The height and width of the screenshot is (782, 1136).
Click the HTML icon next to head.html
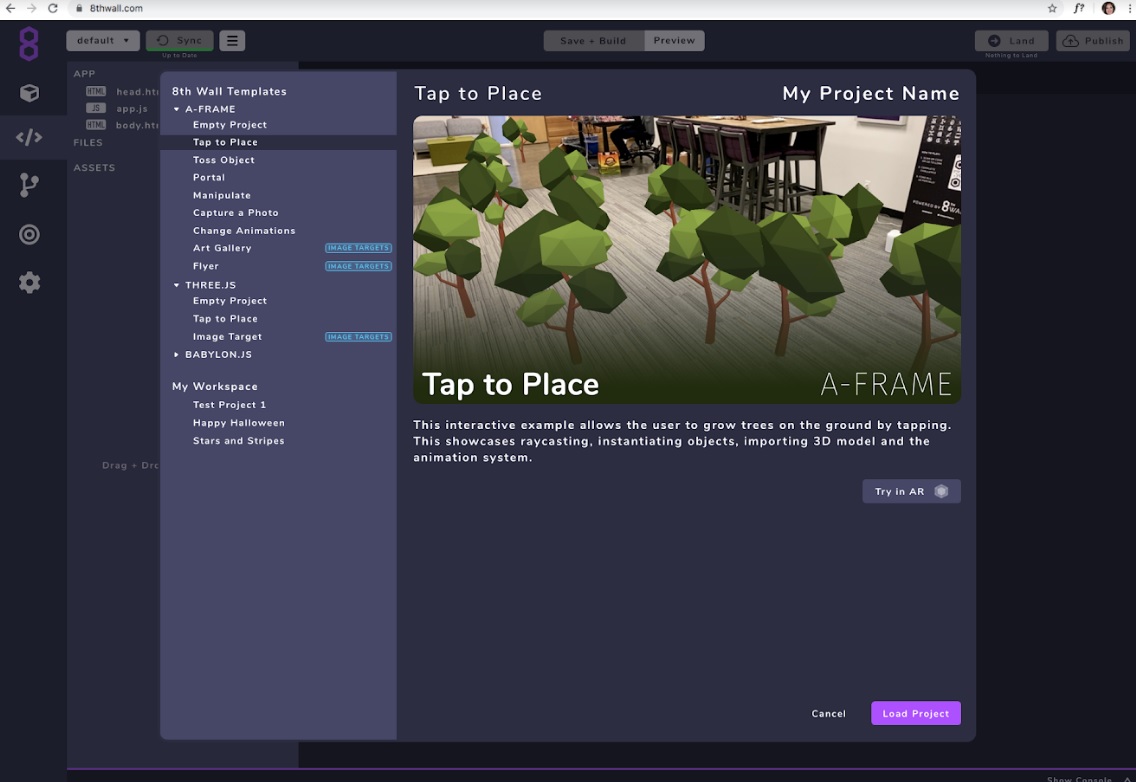(96, 91)
